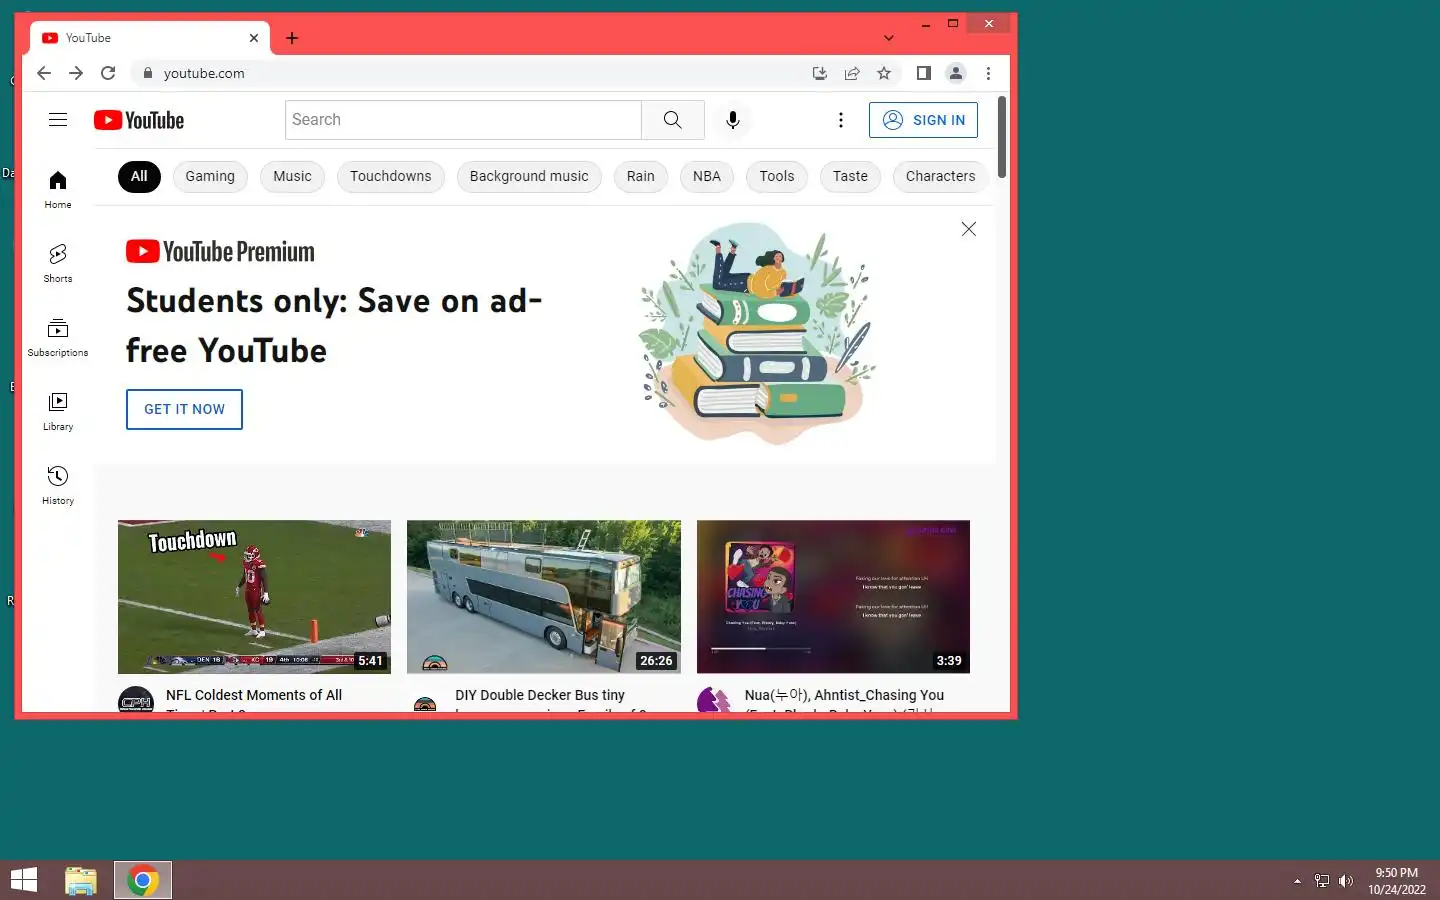Go to Home in sidebar
The image size is (1440, 900).
[x=58, y=190]
